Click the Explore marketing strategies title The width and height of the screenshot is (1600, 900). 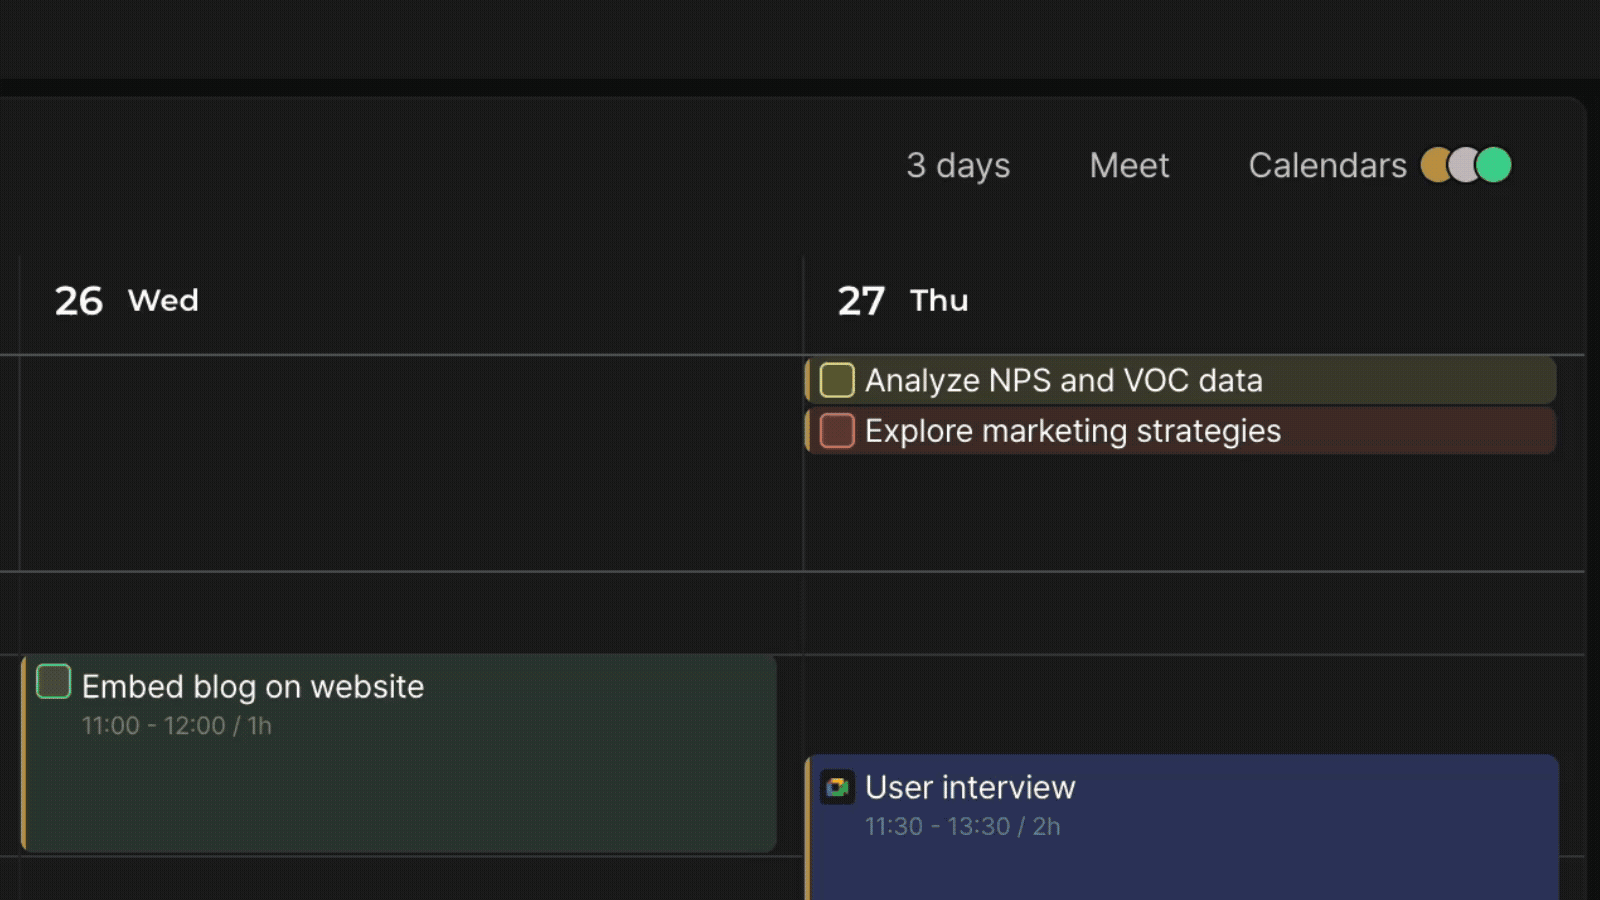click(1073, 431)
